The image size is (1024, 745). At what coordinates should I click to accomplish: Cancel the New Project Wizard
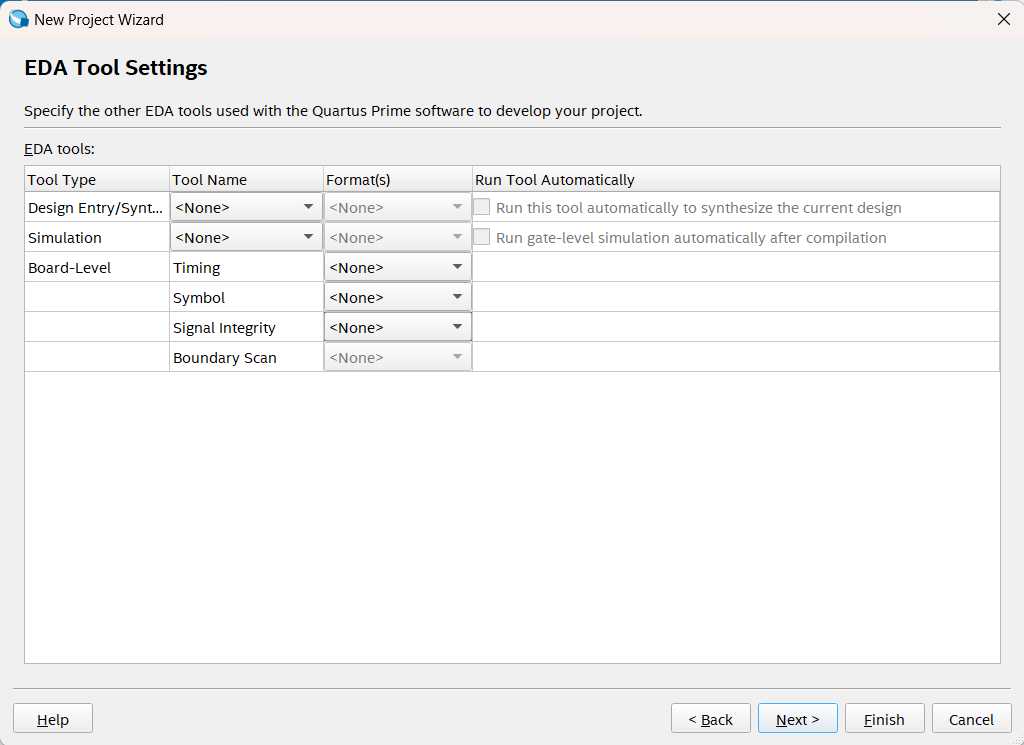coord(971,719)
